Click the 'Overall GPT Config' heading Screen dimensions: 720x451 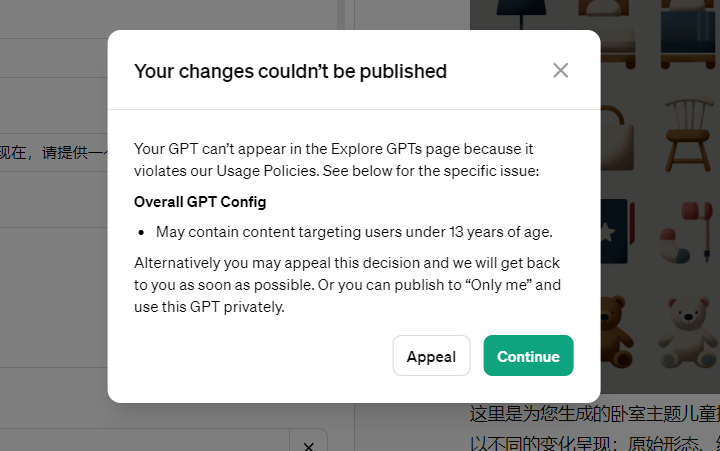200,202
